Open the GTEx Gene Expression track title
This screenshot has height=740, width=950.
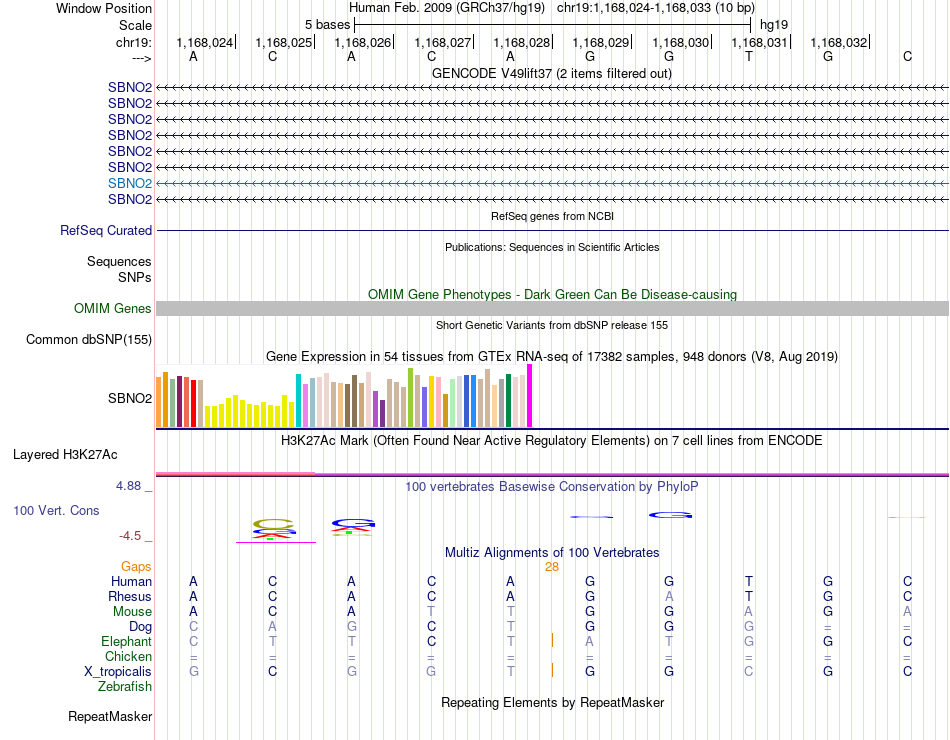pos(552,356)
